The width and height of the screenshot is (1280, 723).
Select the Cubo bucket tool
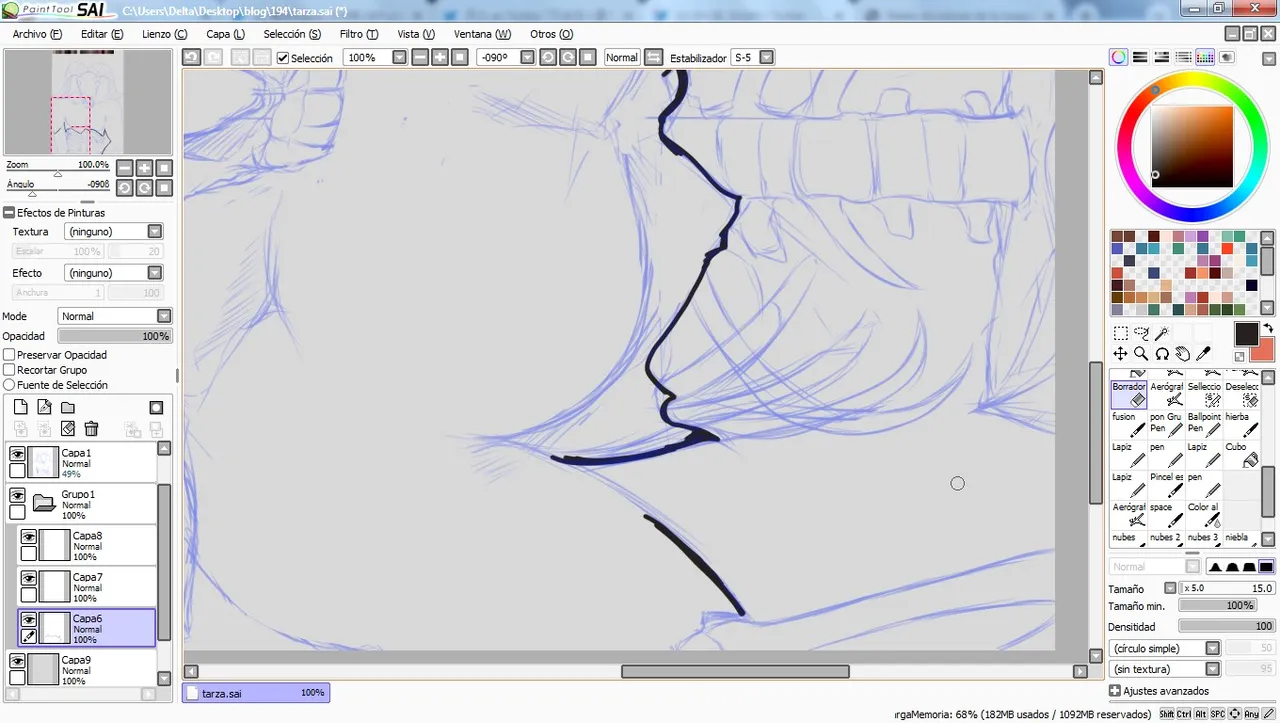tap(1242, 455)
